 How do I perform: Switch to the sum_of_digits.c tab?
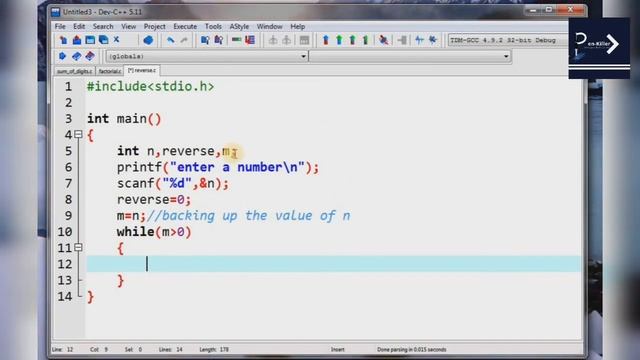(74, 71)
